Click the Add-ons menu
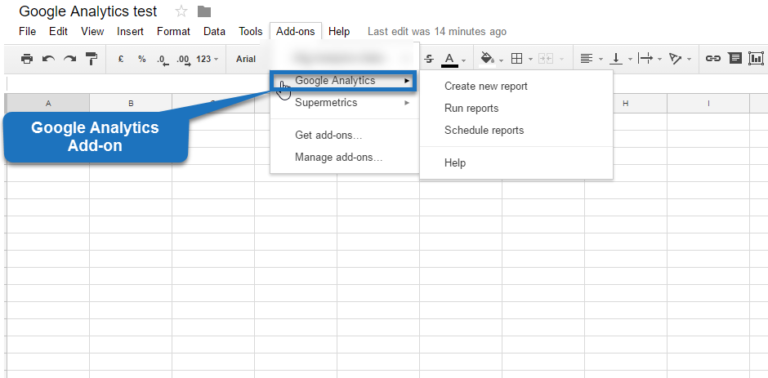Screen dimensions: 768x378 [x=295, y=31]
